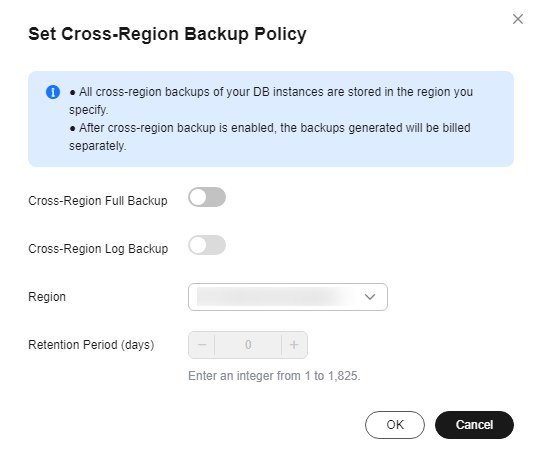Decrease retention period with minus icon
Screen dimensions: 540x469
(x=202, y=345)
